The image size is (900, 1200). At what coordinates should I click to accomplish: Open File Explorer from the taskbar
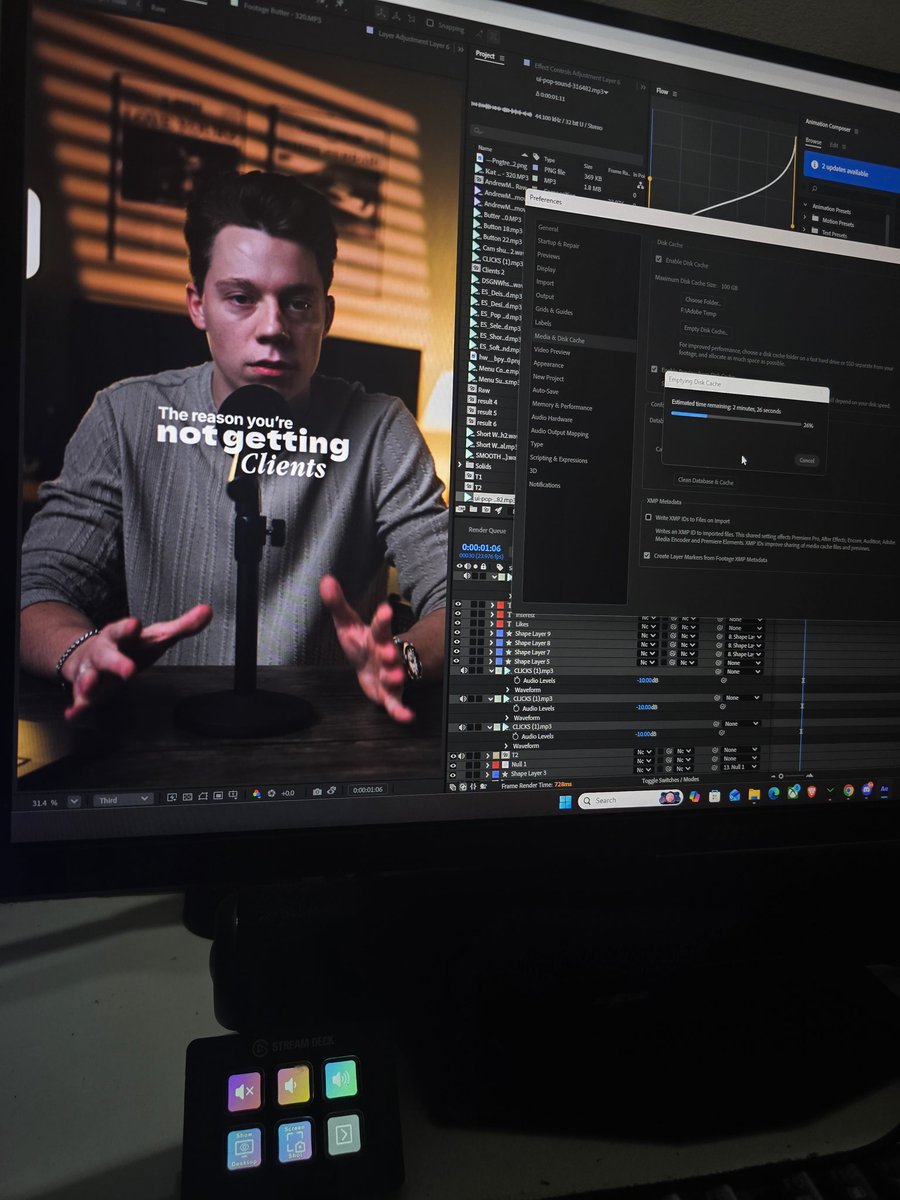tap(754, 796)
